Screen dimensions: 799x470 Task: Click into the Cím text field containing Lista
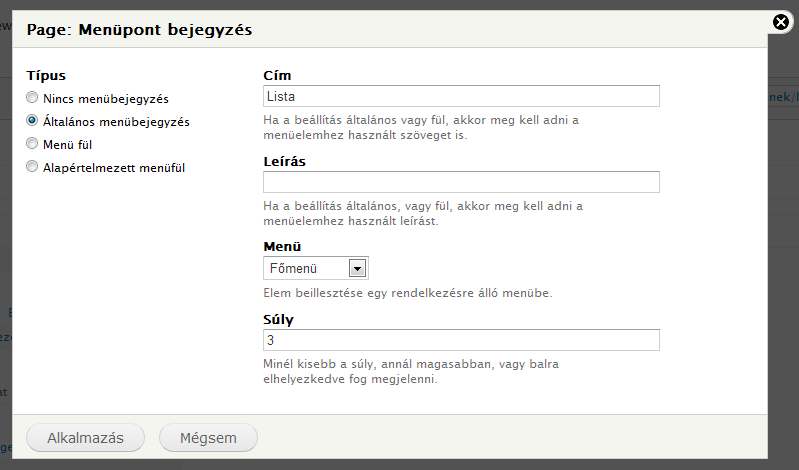tap(461, 96)
